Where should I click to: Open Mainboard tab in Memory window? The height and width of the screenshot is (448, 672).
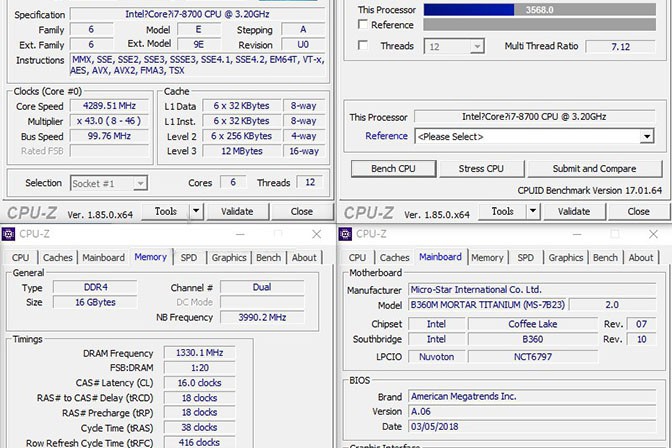coord(103,258)
